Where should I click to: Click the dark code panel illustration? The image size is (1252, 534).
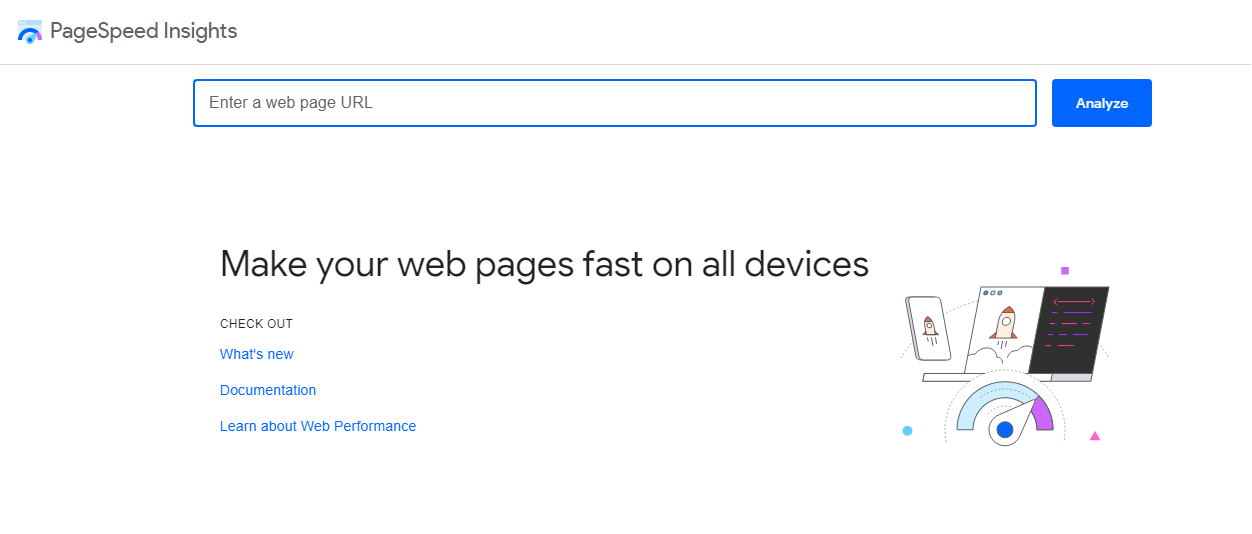[x=1073, y=328]
